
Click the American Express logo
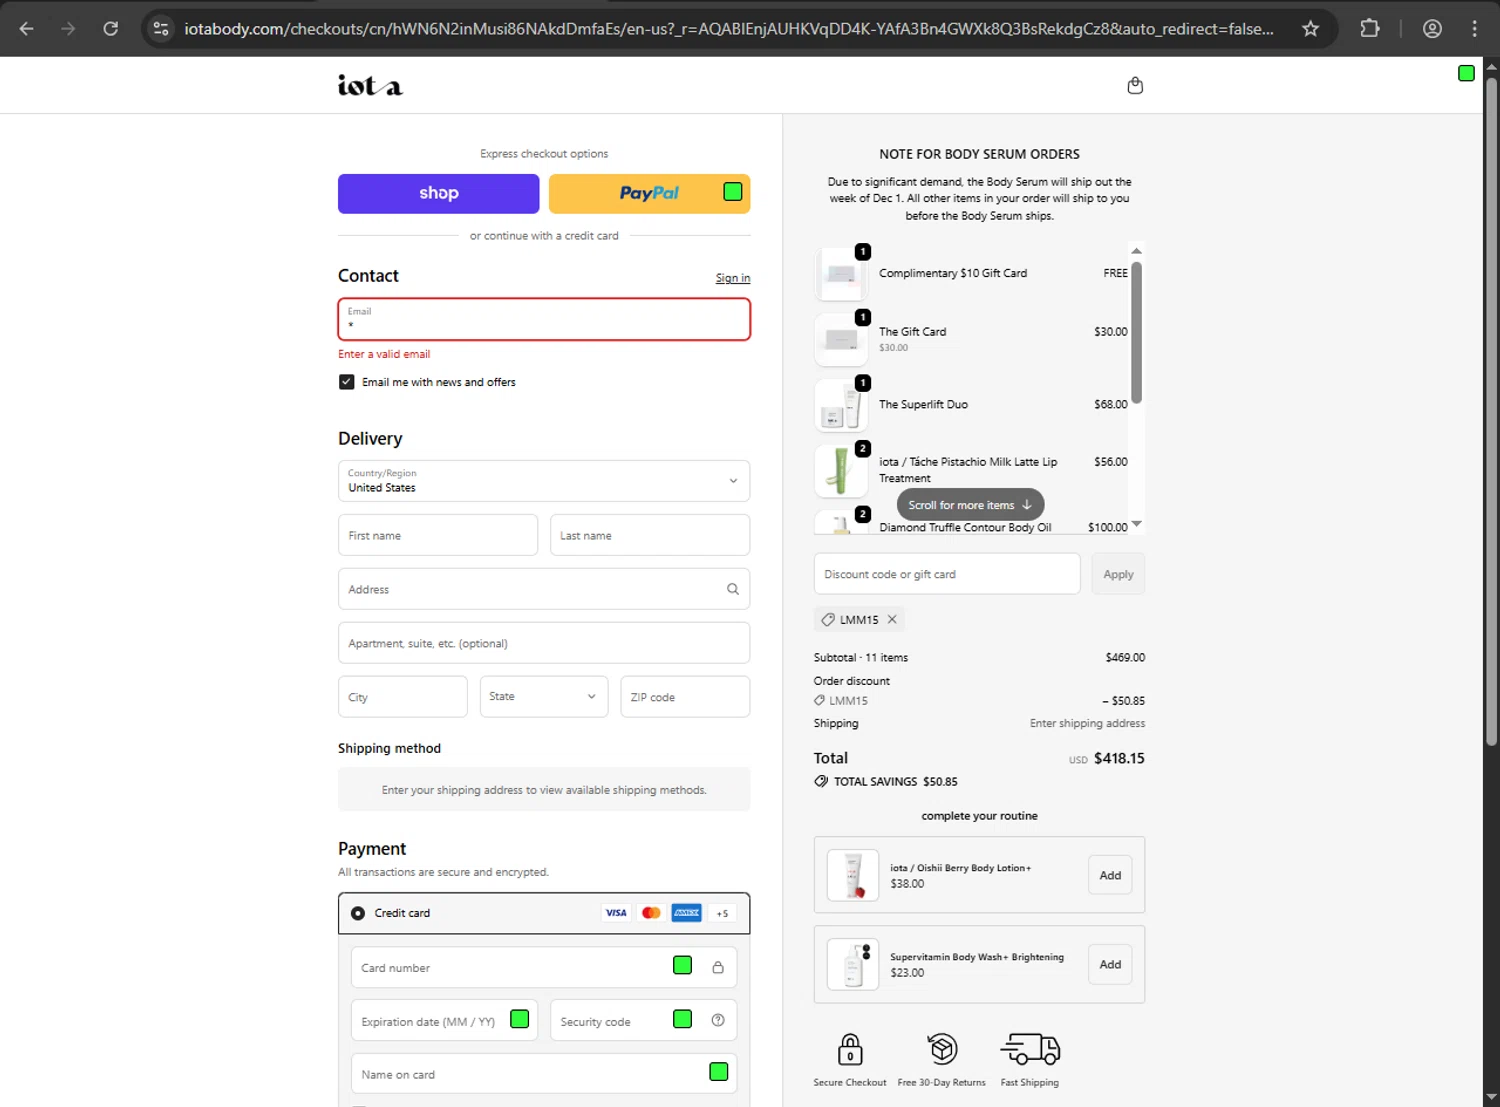point(686,912)
